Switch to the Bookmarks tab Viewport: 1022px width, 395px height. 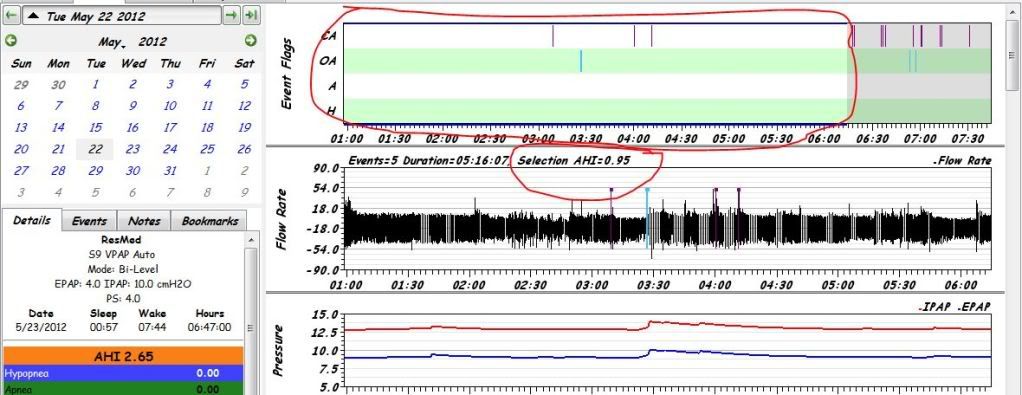(x=210, y=221)
